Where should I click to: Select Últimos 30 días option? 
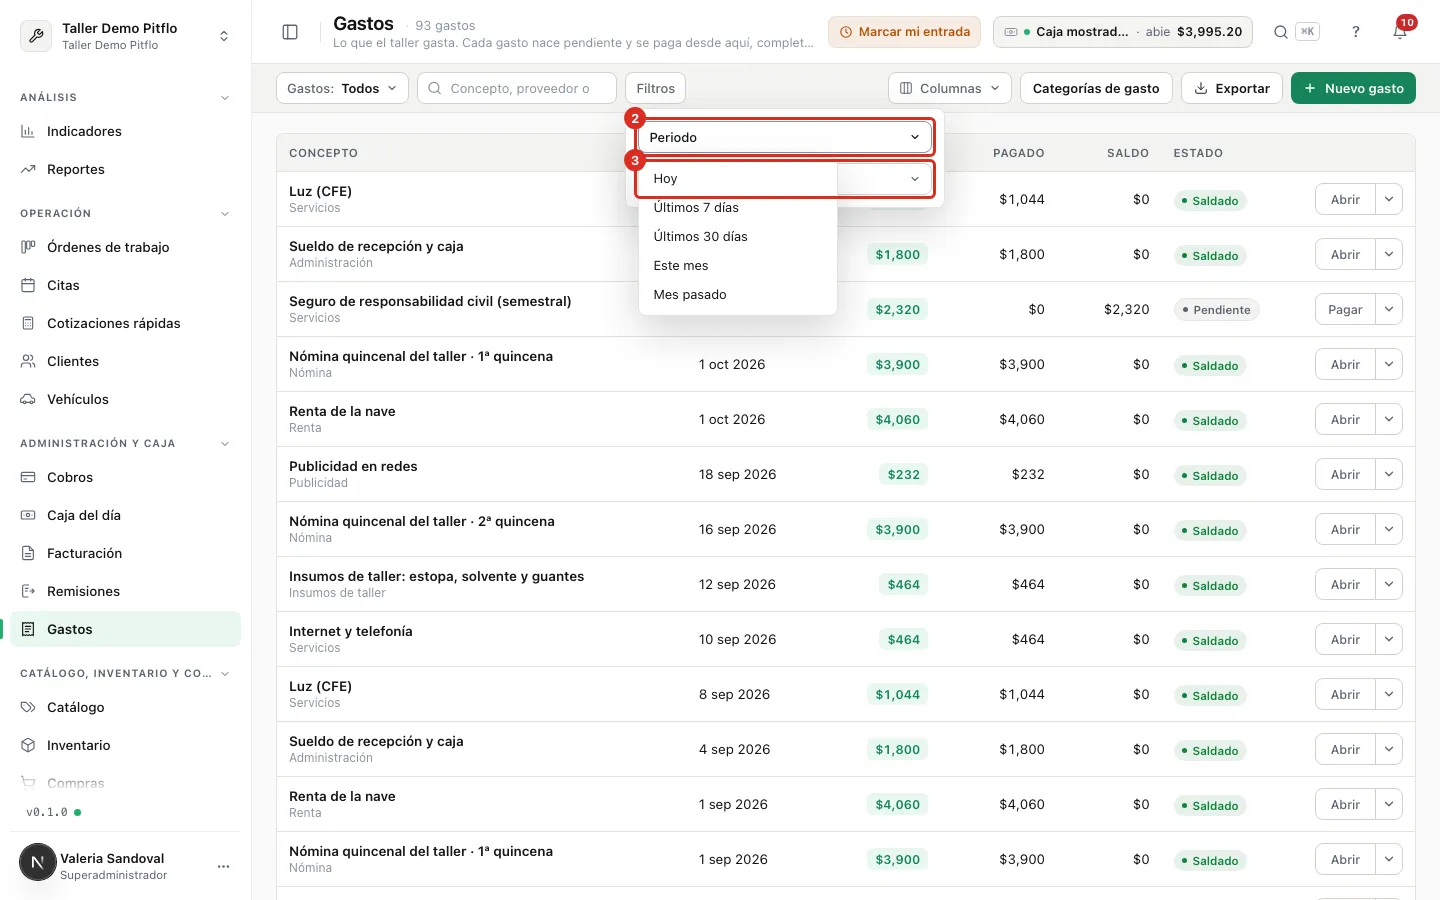[737, 237]
